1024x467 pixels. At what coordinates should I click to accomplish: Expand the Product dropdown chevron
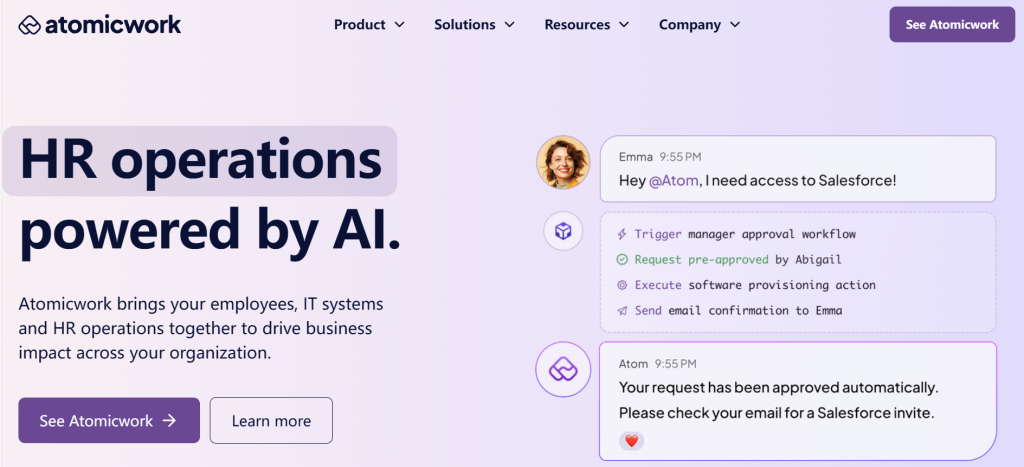pyautogui.click(x=400, y=24)
